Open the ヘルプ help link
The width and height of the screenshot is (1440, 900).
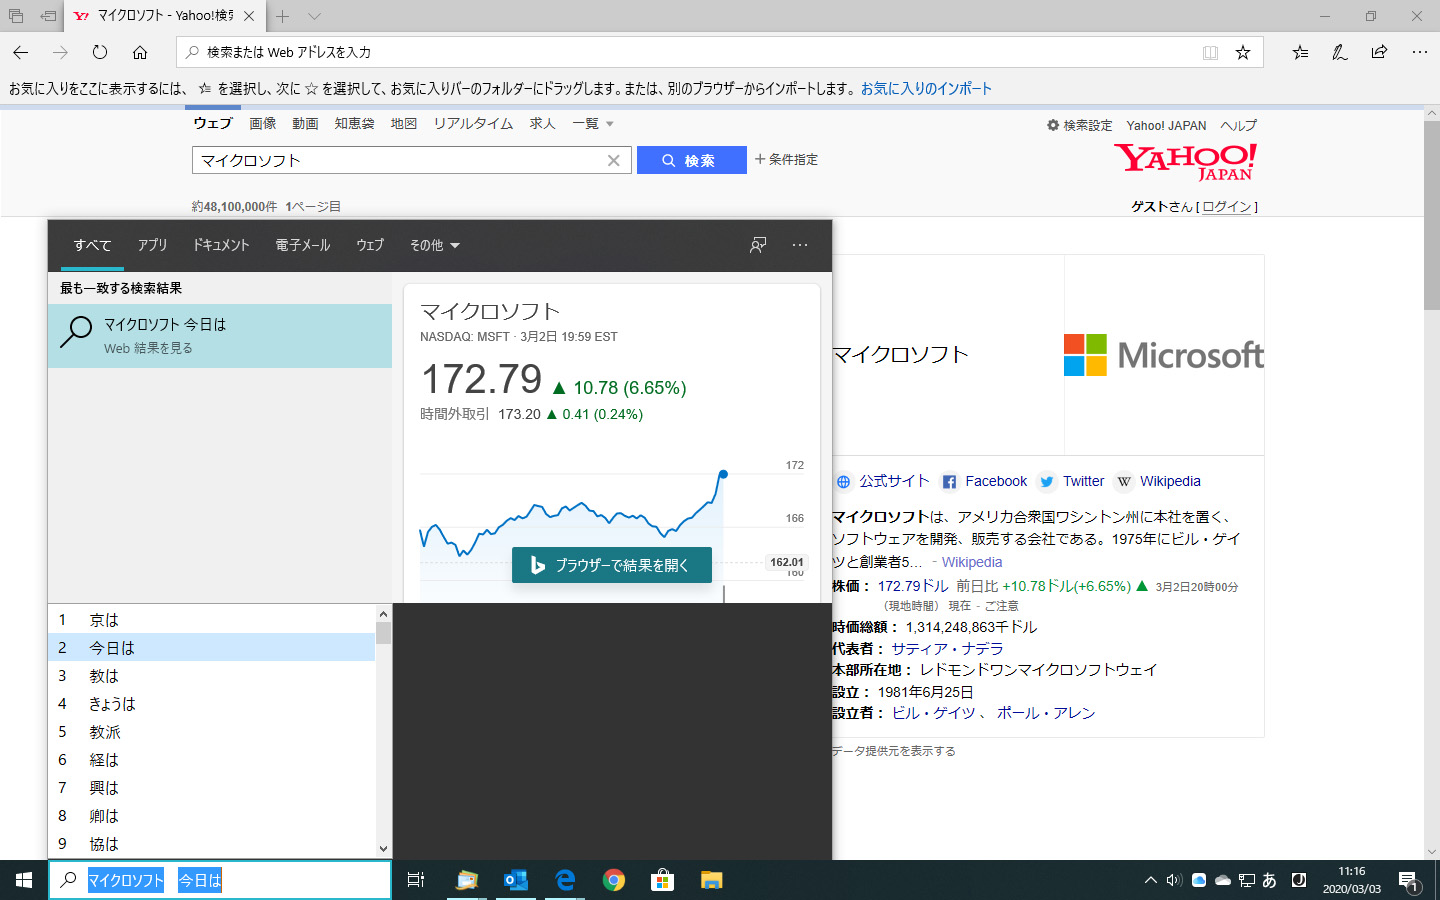(x=1238, y=125)
